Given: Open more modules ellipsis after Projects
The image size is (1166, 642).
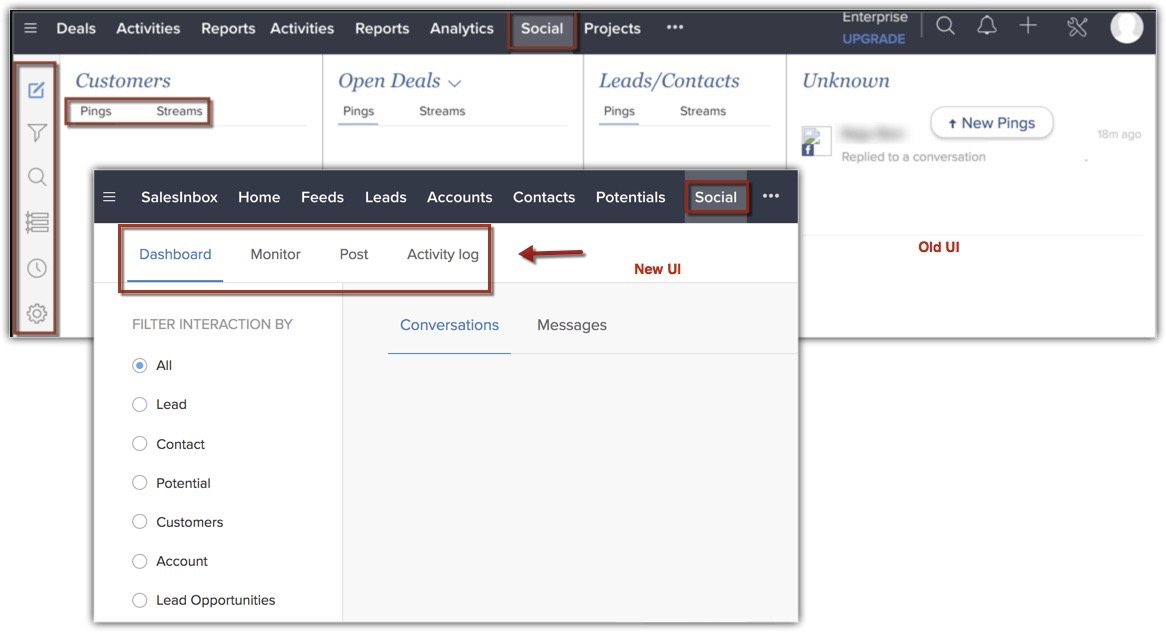Looking at the screenshot, I should point(674,28).
